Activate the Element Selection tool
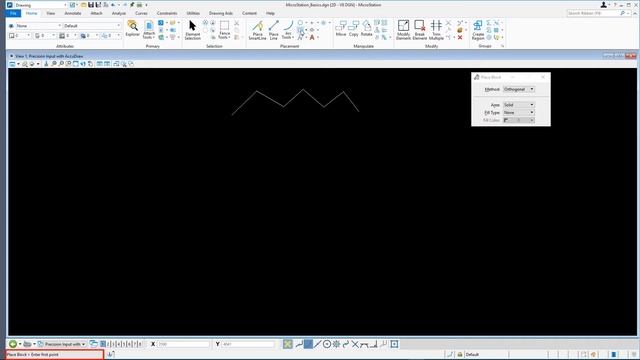The height and width of the screenshot is (360, 640). tap(192, 30)
